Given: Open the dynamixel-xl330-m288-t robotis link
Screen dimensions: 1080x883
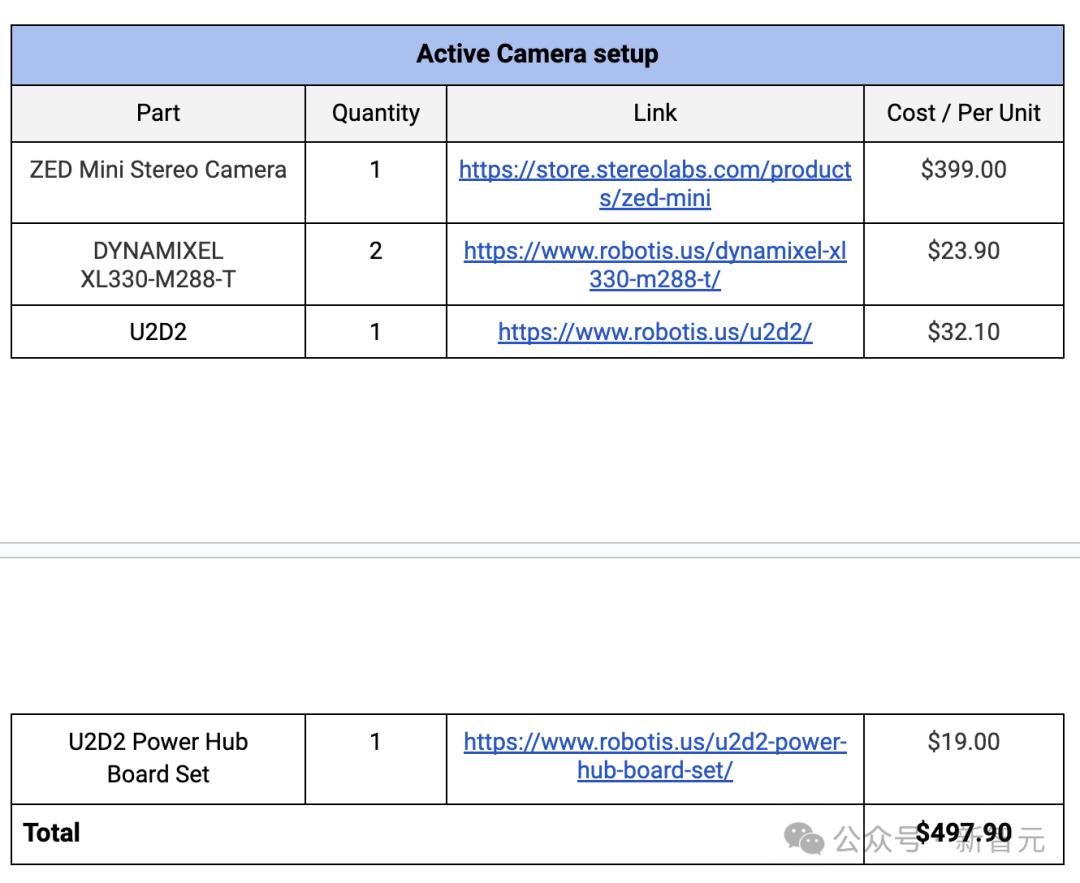Looking at the screenshot, I should pos(654,264).
